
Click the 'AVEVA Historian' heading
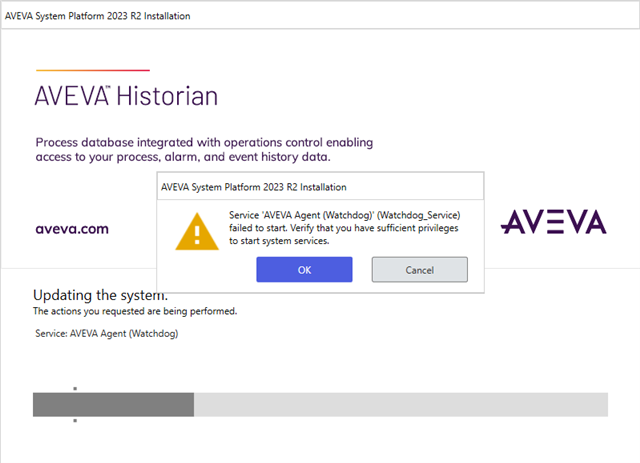[x=126, y=96]
